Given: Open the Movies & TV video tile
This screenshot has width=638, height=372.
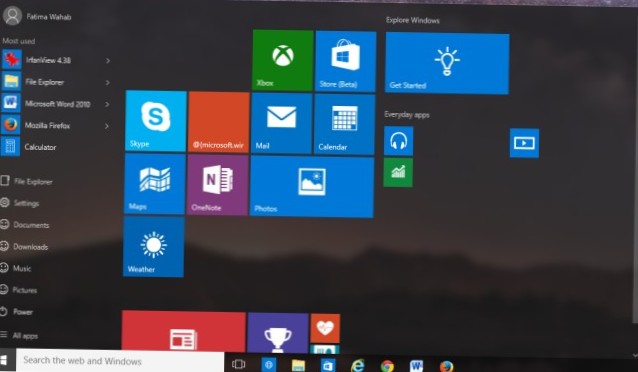Looking at the screenshot, I should coord(524,143).
